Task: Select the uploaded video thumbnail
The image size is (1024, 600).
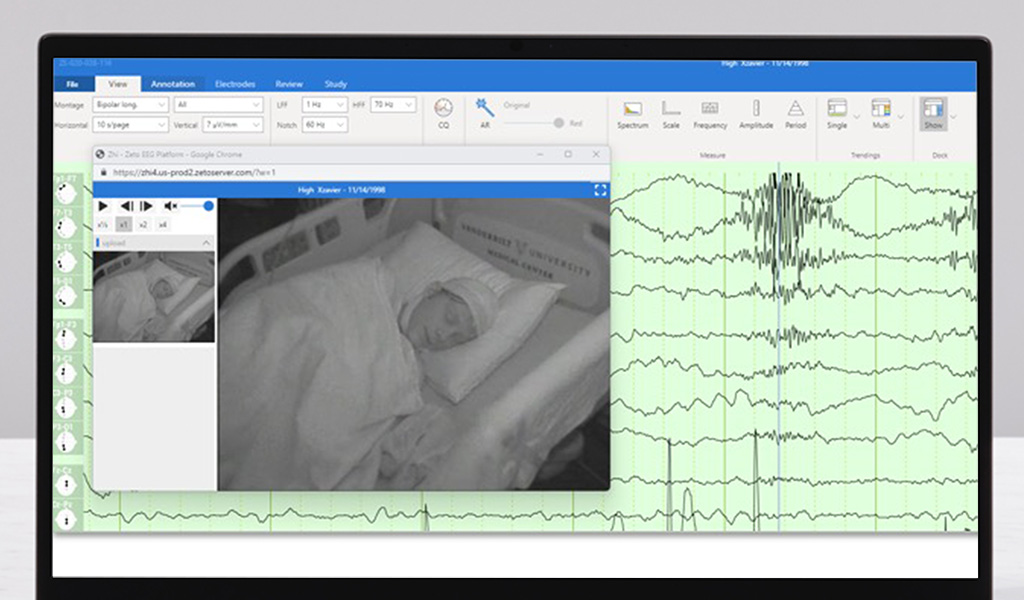Action: click(x=153, y=296)
